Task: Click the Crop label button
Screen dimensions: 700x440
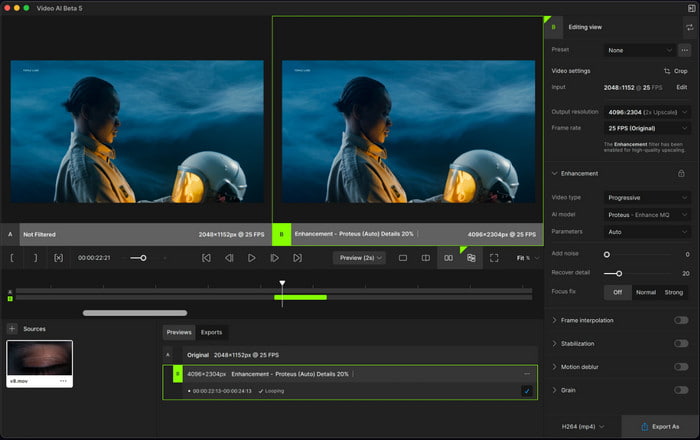Action: (680, 71)
